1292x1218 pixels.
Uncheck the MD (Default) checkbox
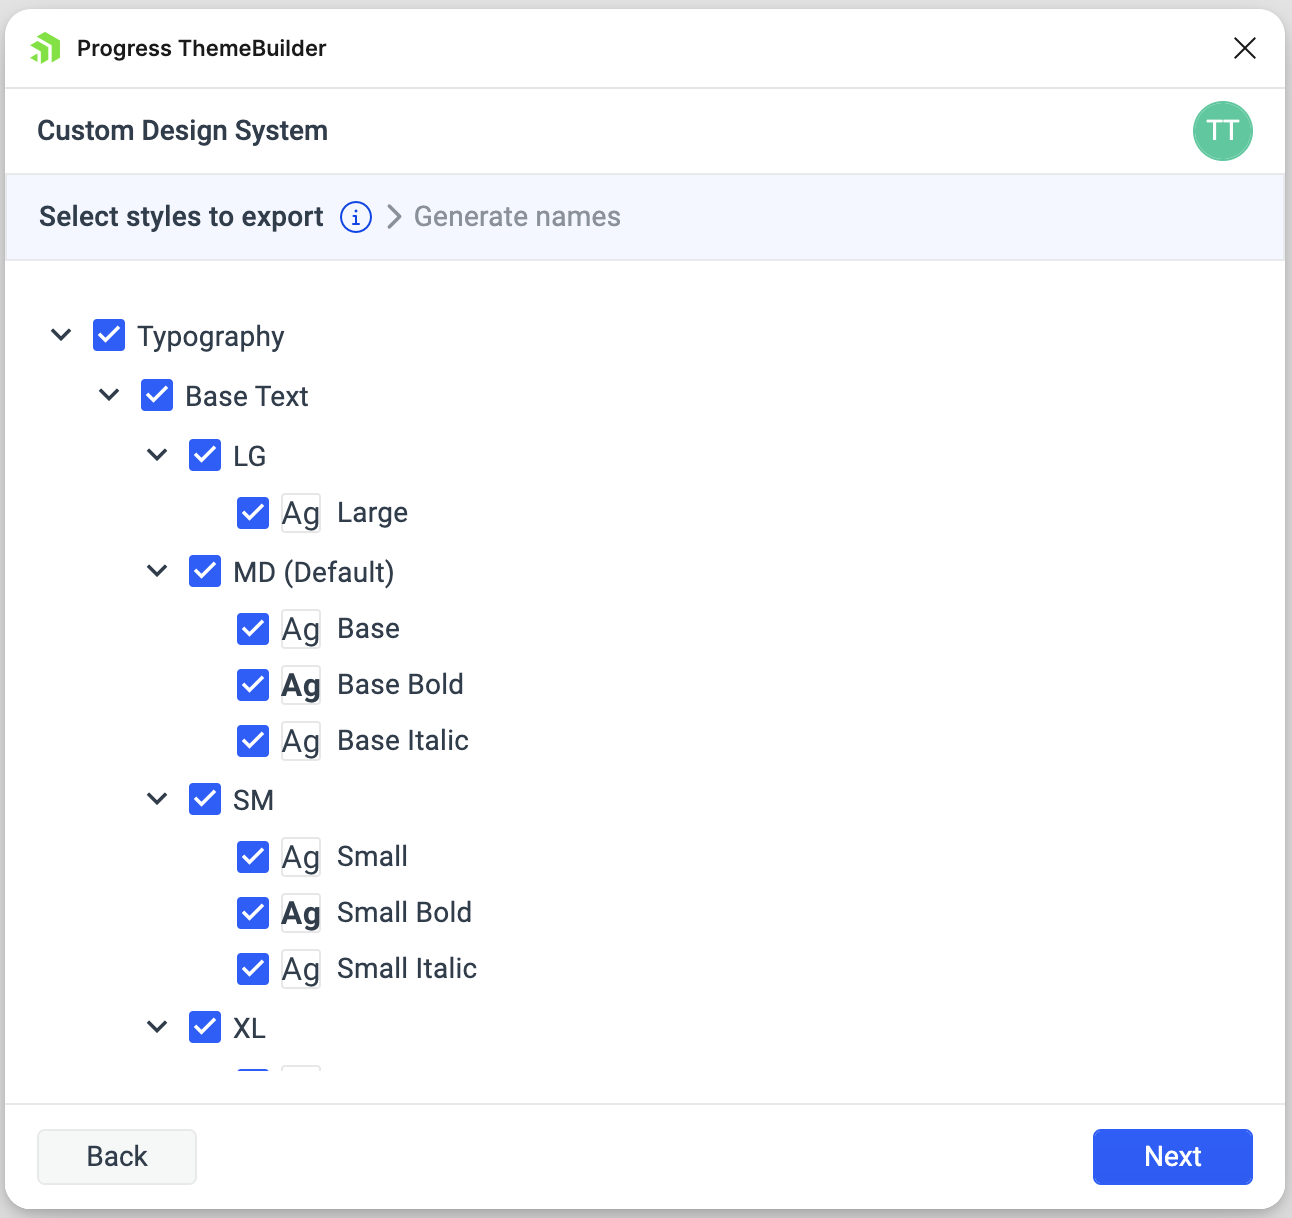pyautogui.click(x=205, y=571)
